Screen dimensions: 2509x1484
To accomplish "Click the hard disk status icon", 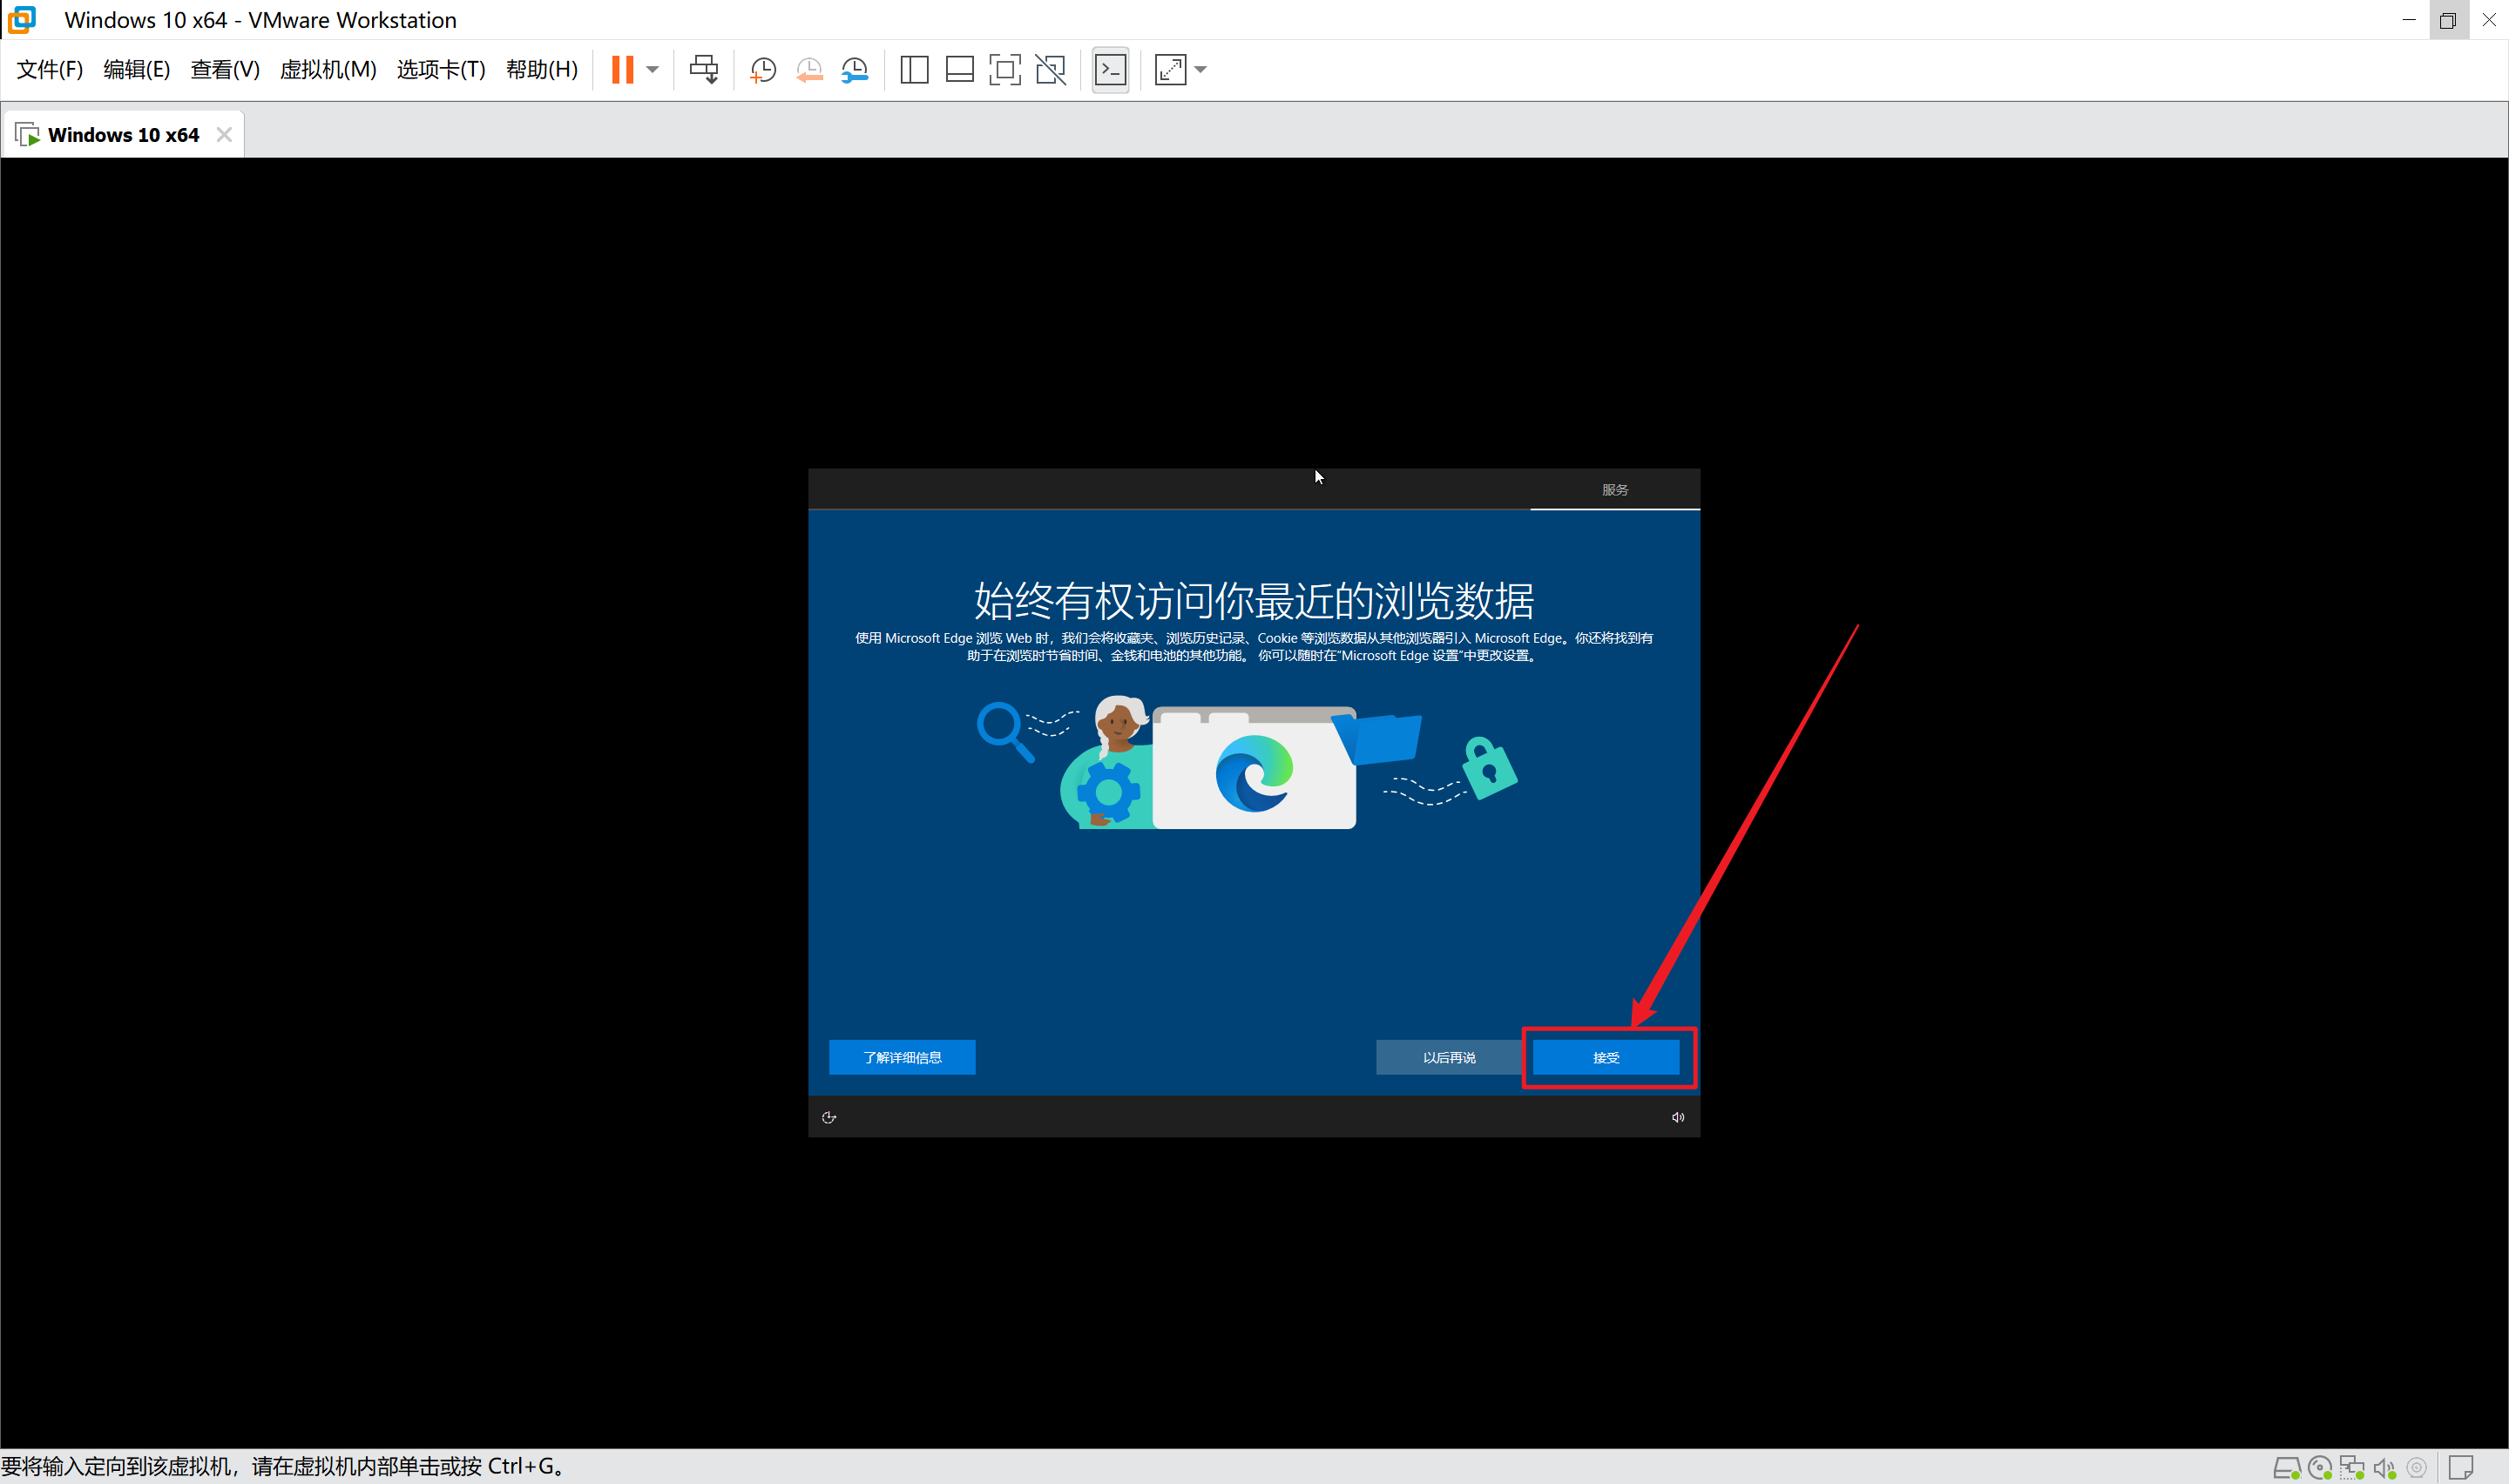I will [2286, 1468].
